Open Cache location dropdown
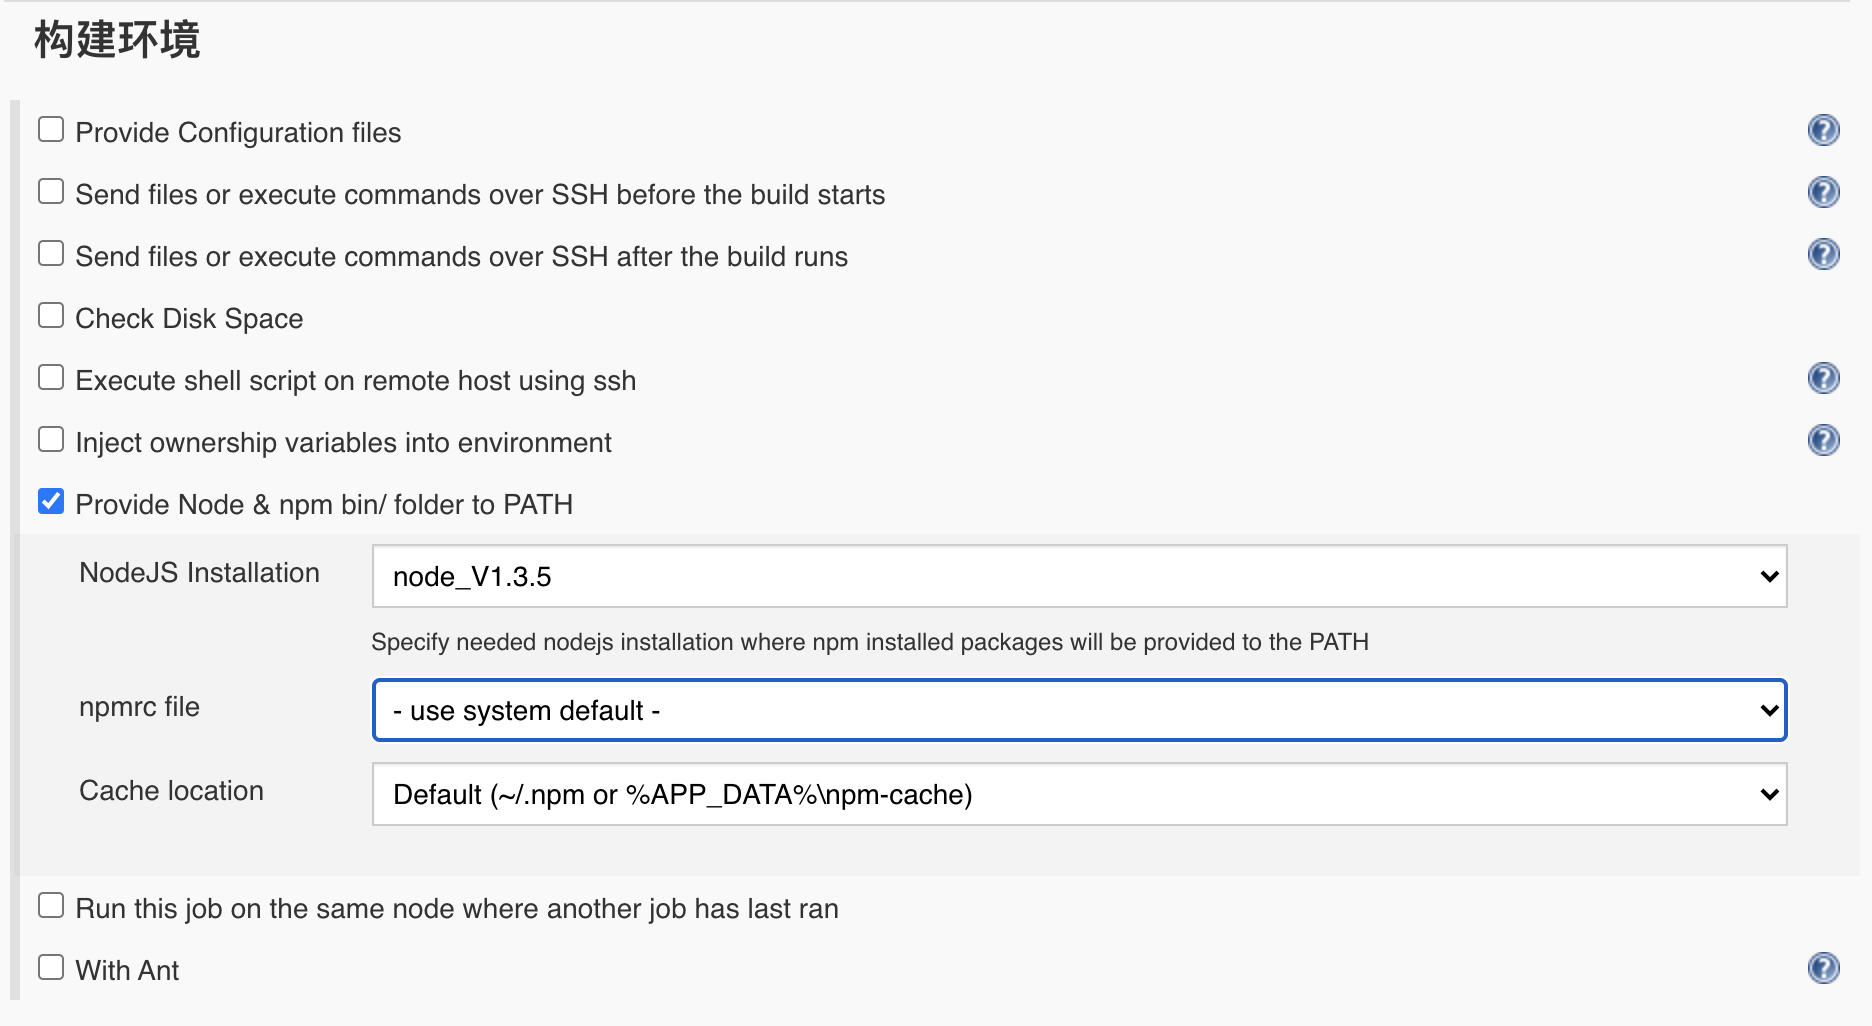This screenshot has width=1872, height=1026. coord(1078,794)
